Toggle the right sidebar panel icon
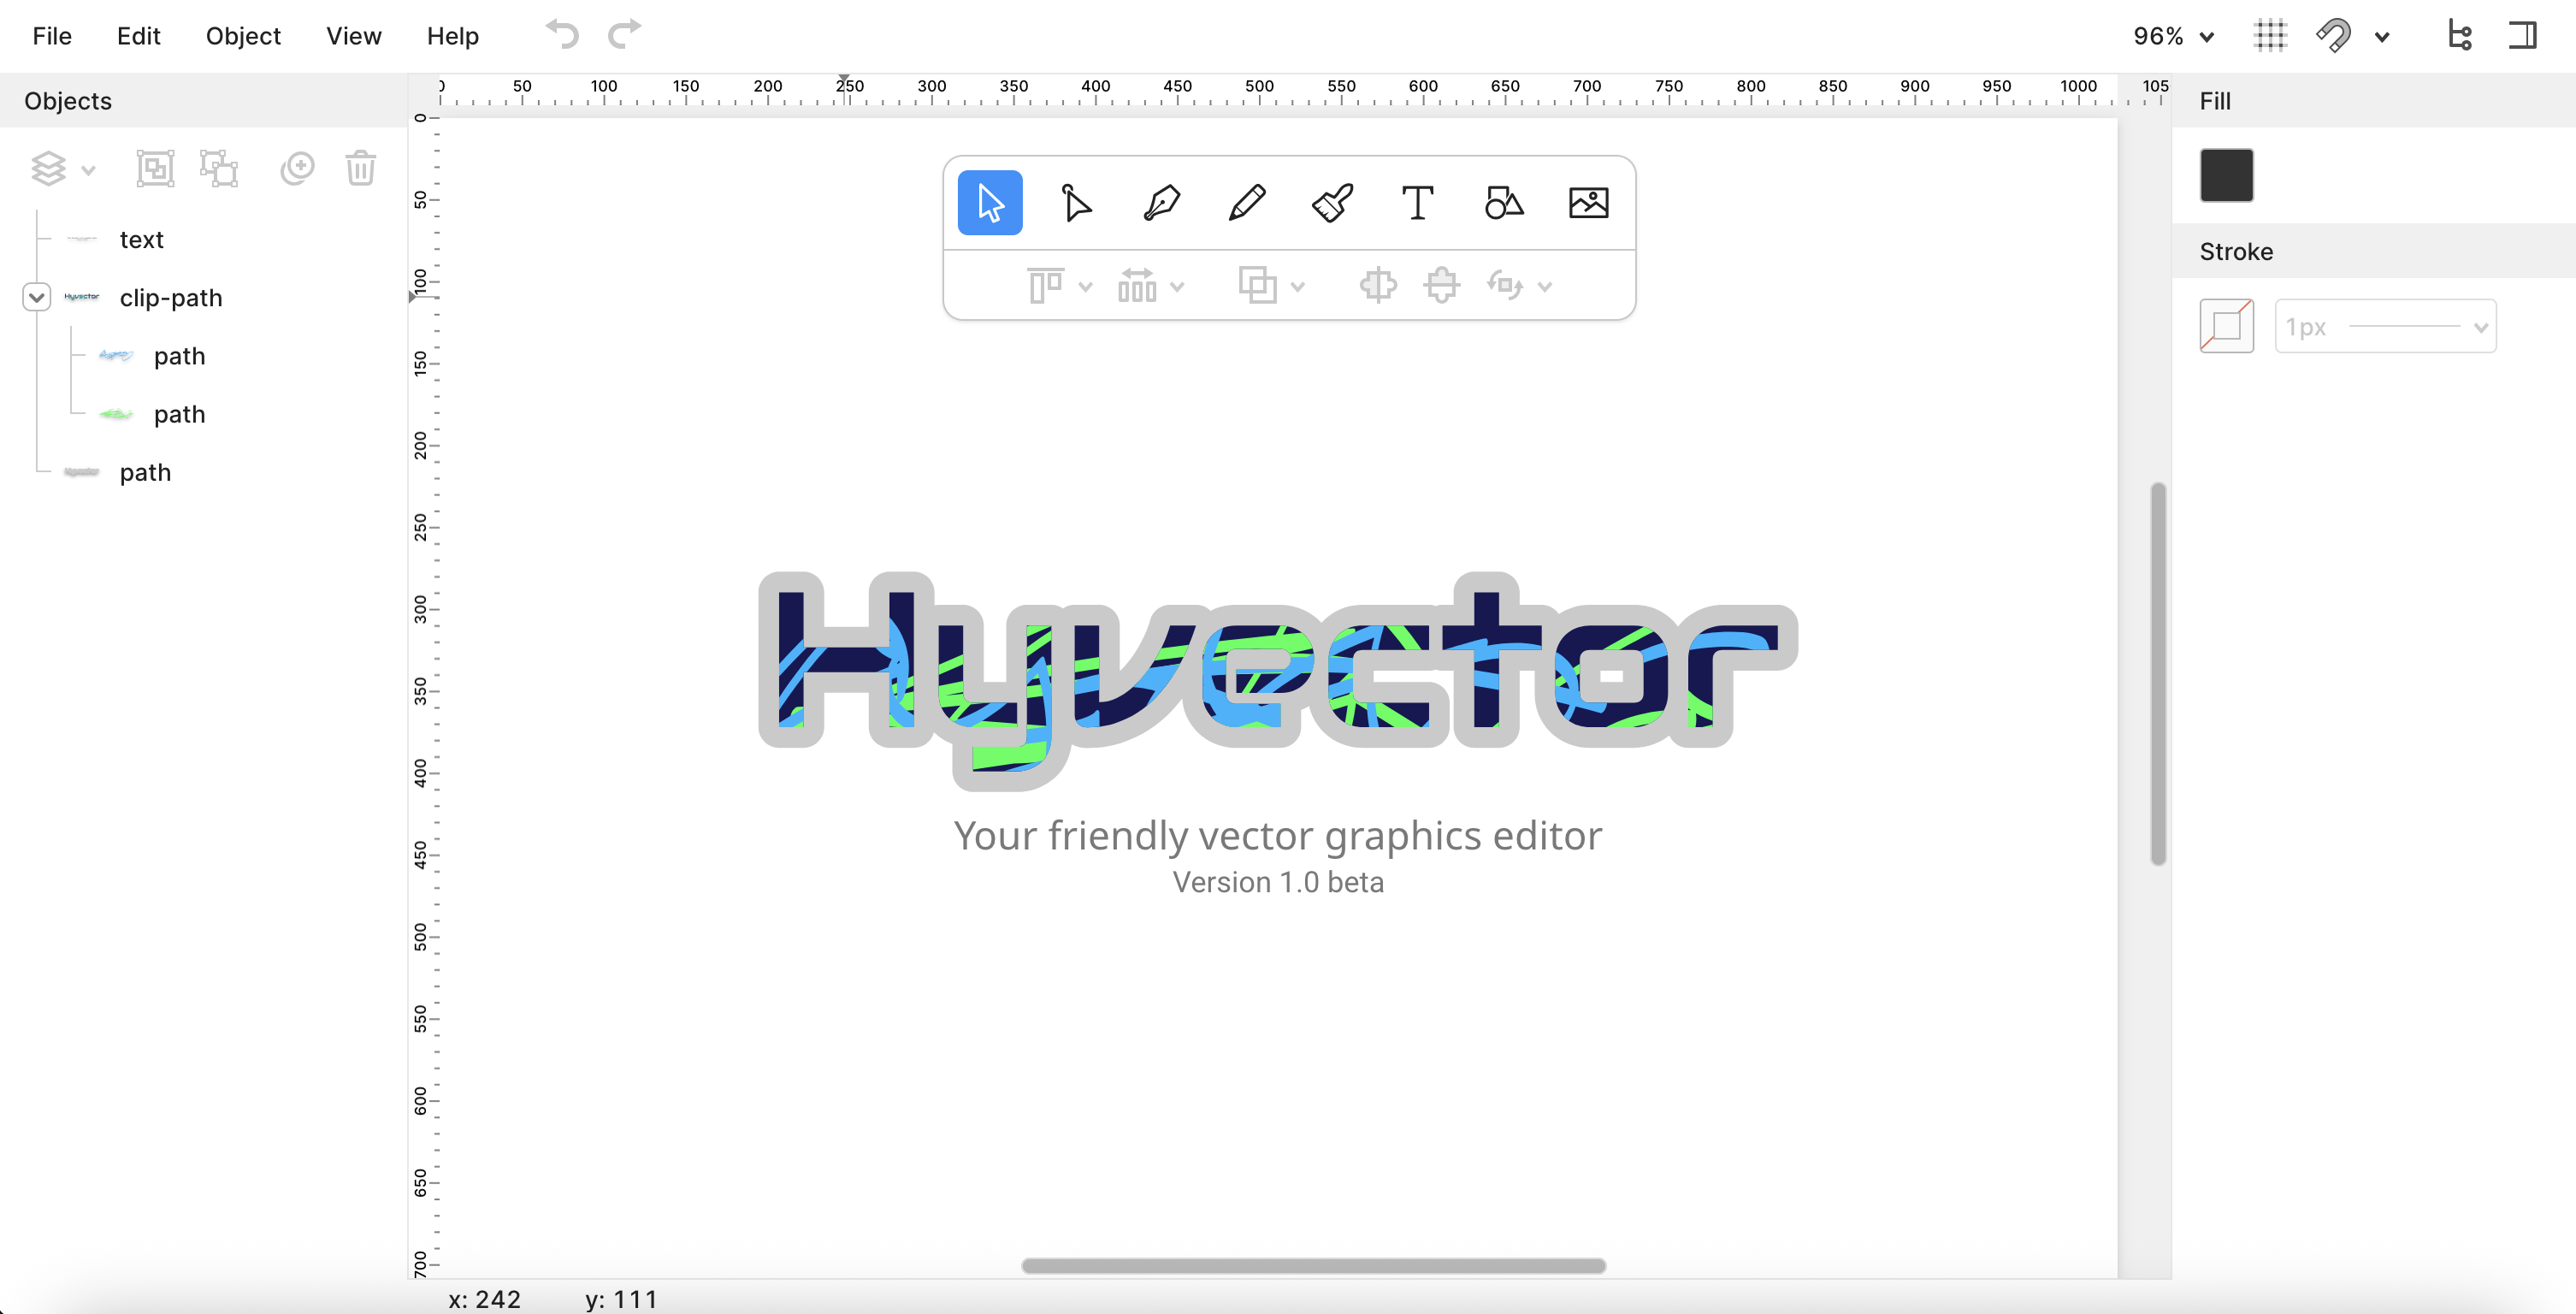This screenshot has width=2576, height=1314. point(2523,36)
